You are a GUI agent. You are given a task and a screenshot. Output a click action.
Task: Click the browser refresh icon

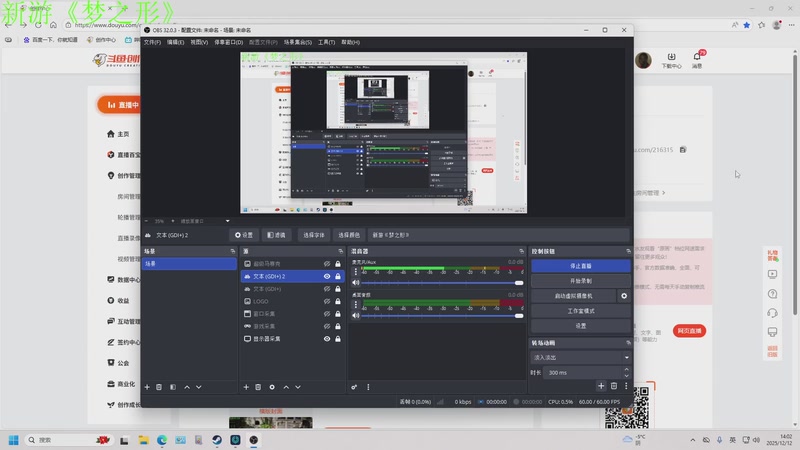(x=38, y=25)
